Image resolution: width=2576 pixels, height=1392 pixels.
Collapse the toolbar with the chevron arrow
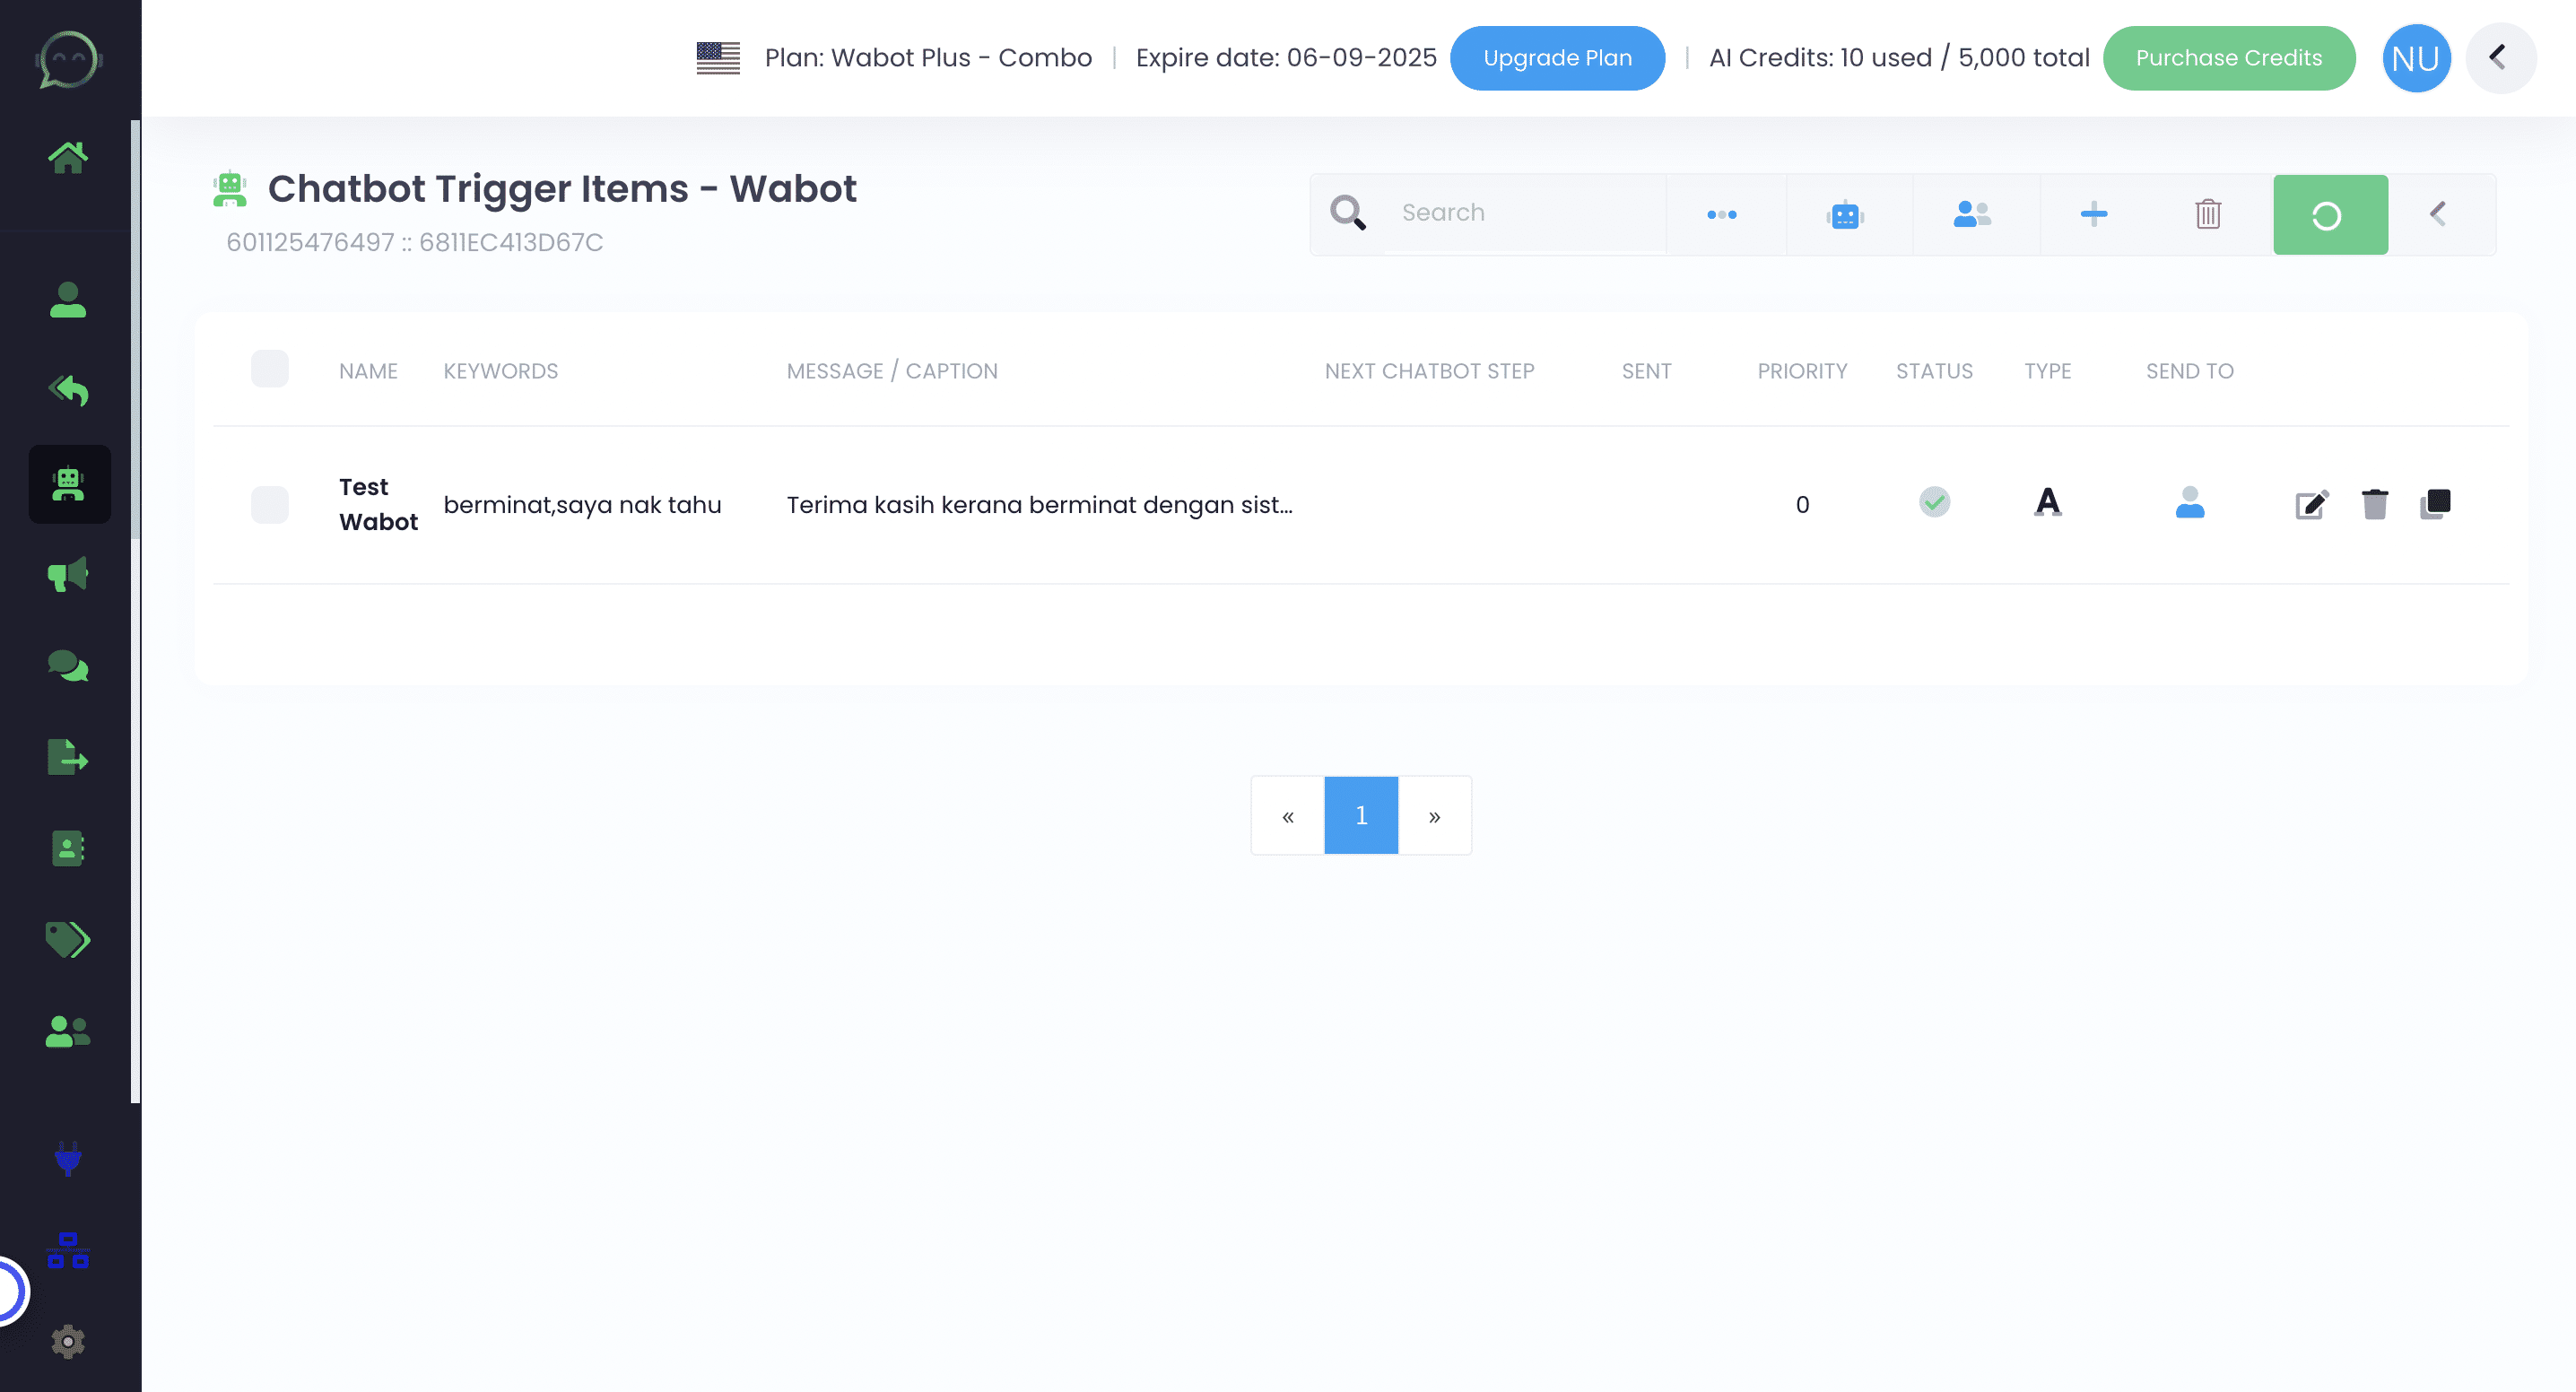pos(2438,214)
